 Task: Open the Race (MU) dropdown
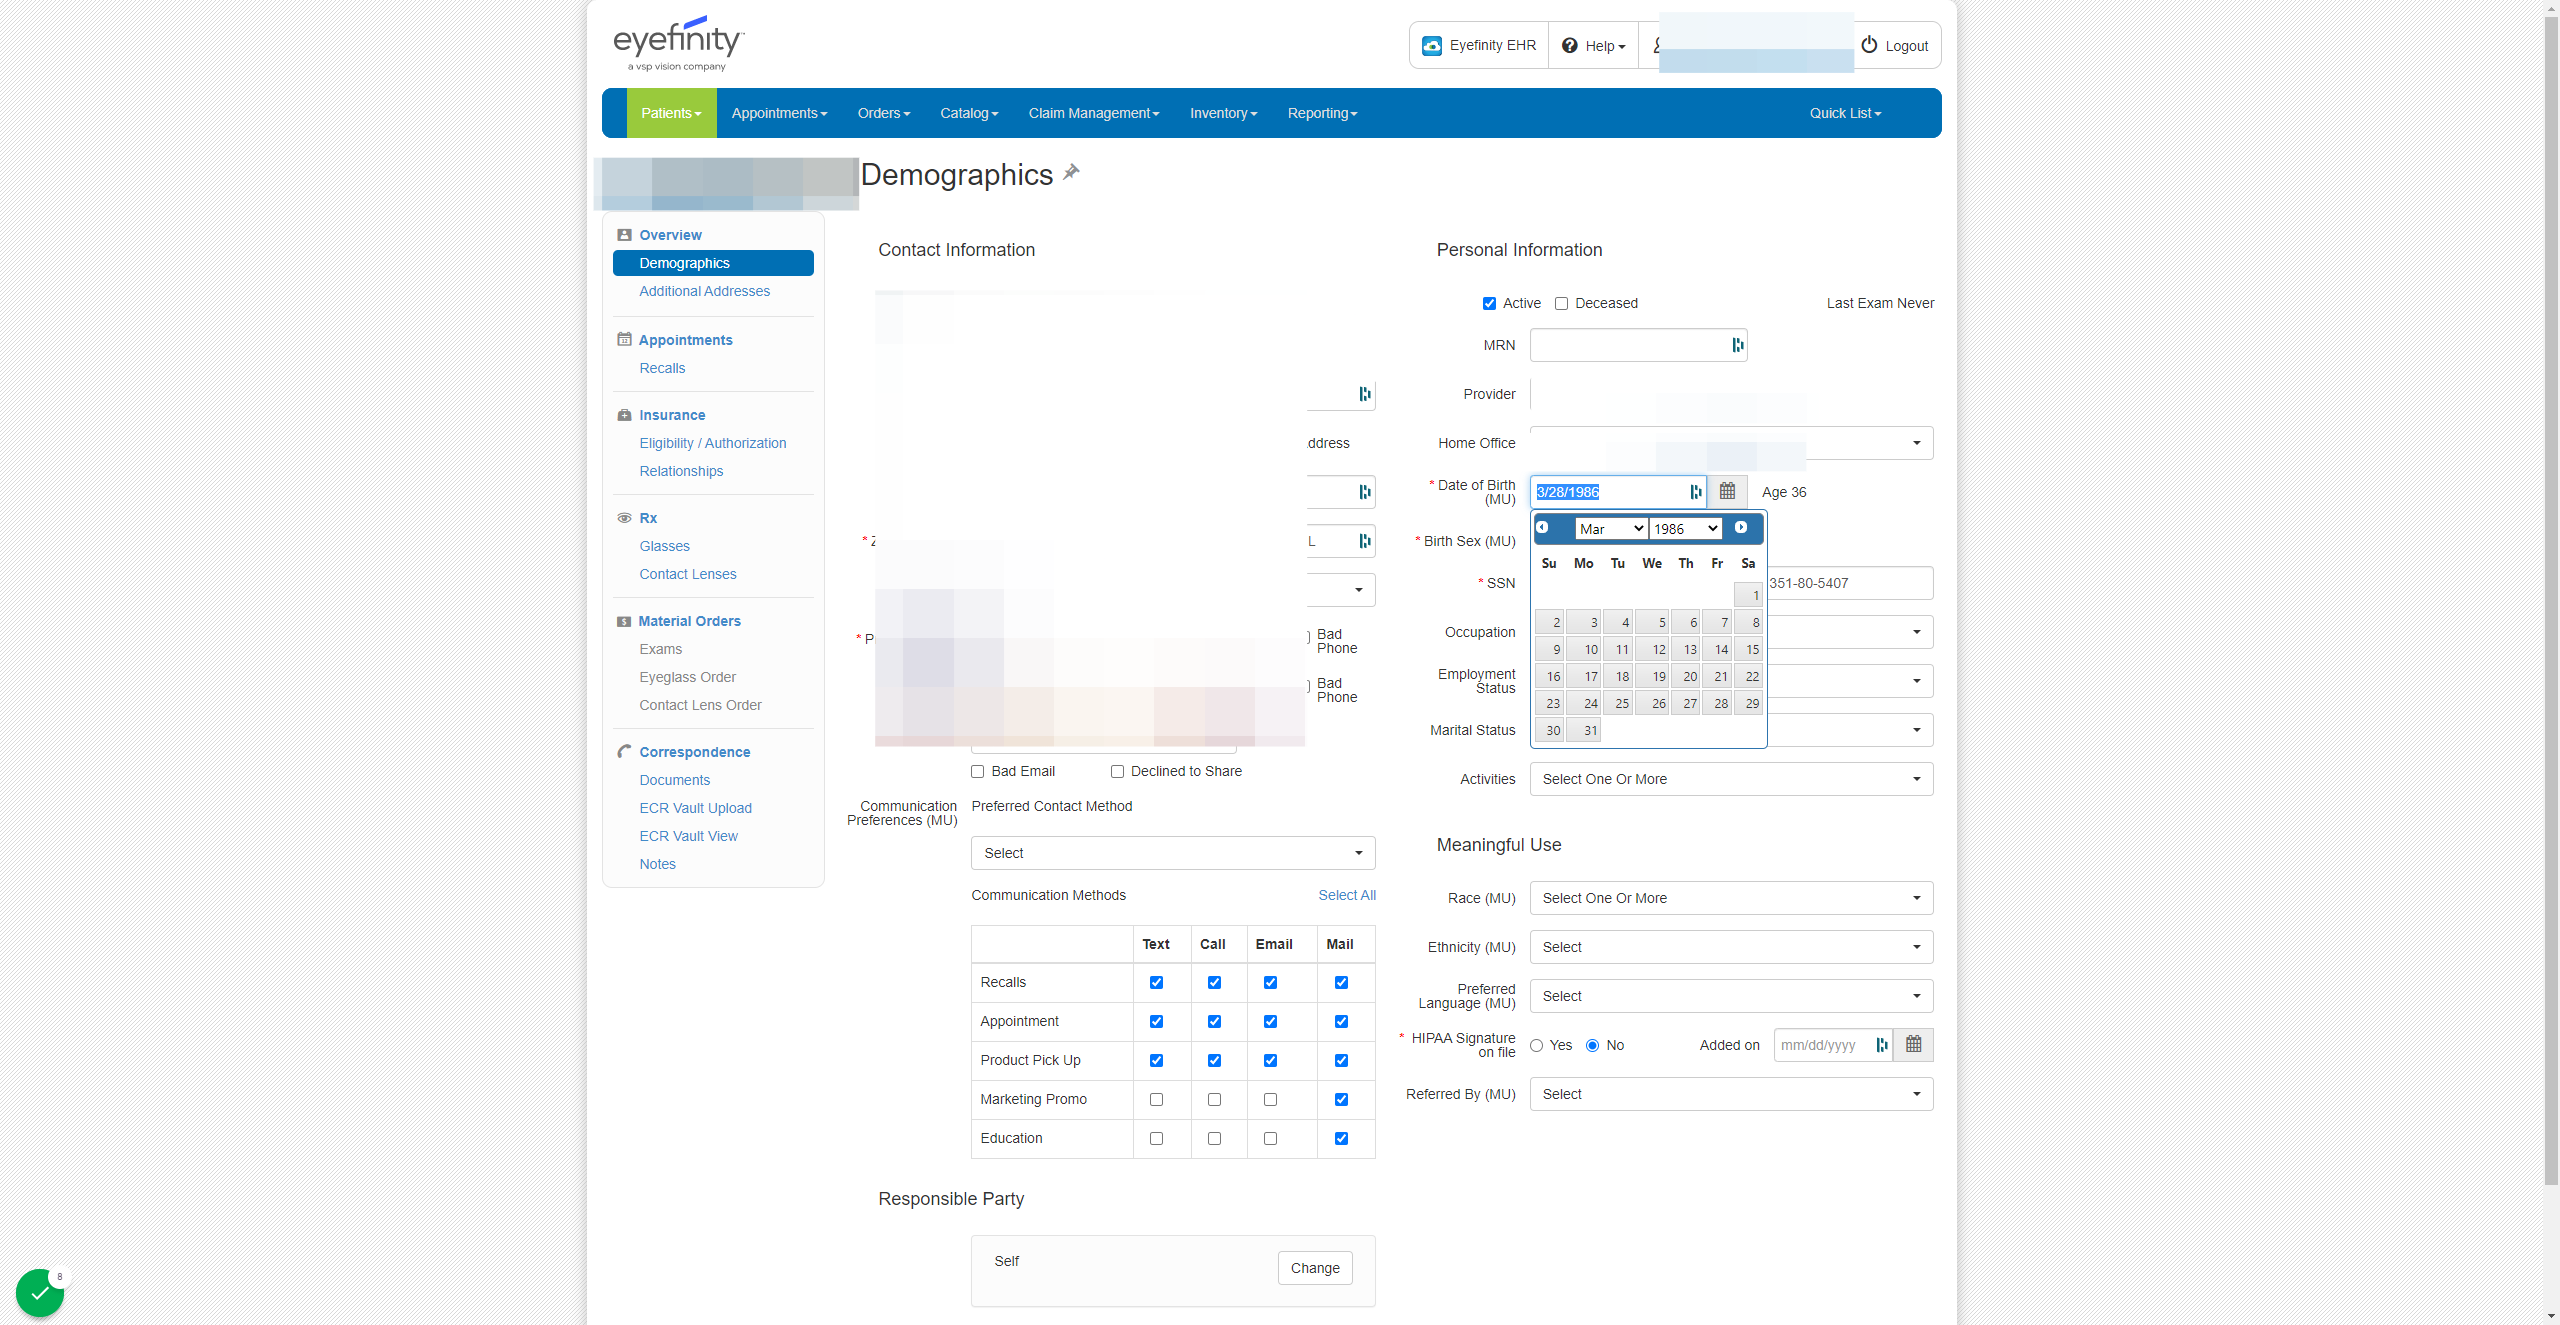pyautogui.click(x=1731, y=898)
